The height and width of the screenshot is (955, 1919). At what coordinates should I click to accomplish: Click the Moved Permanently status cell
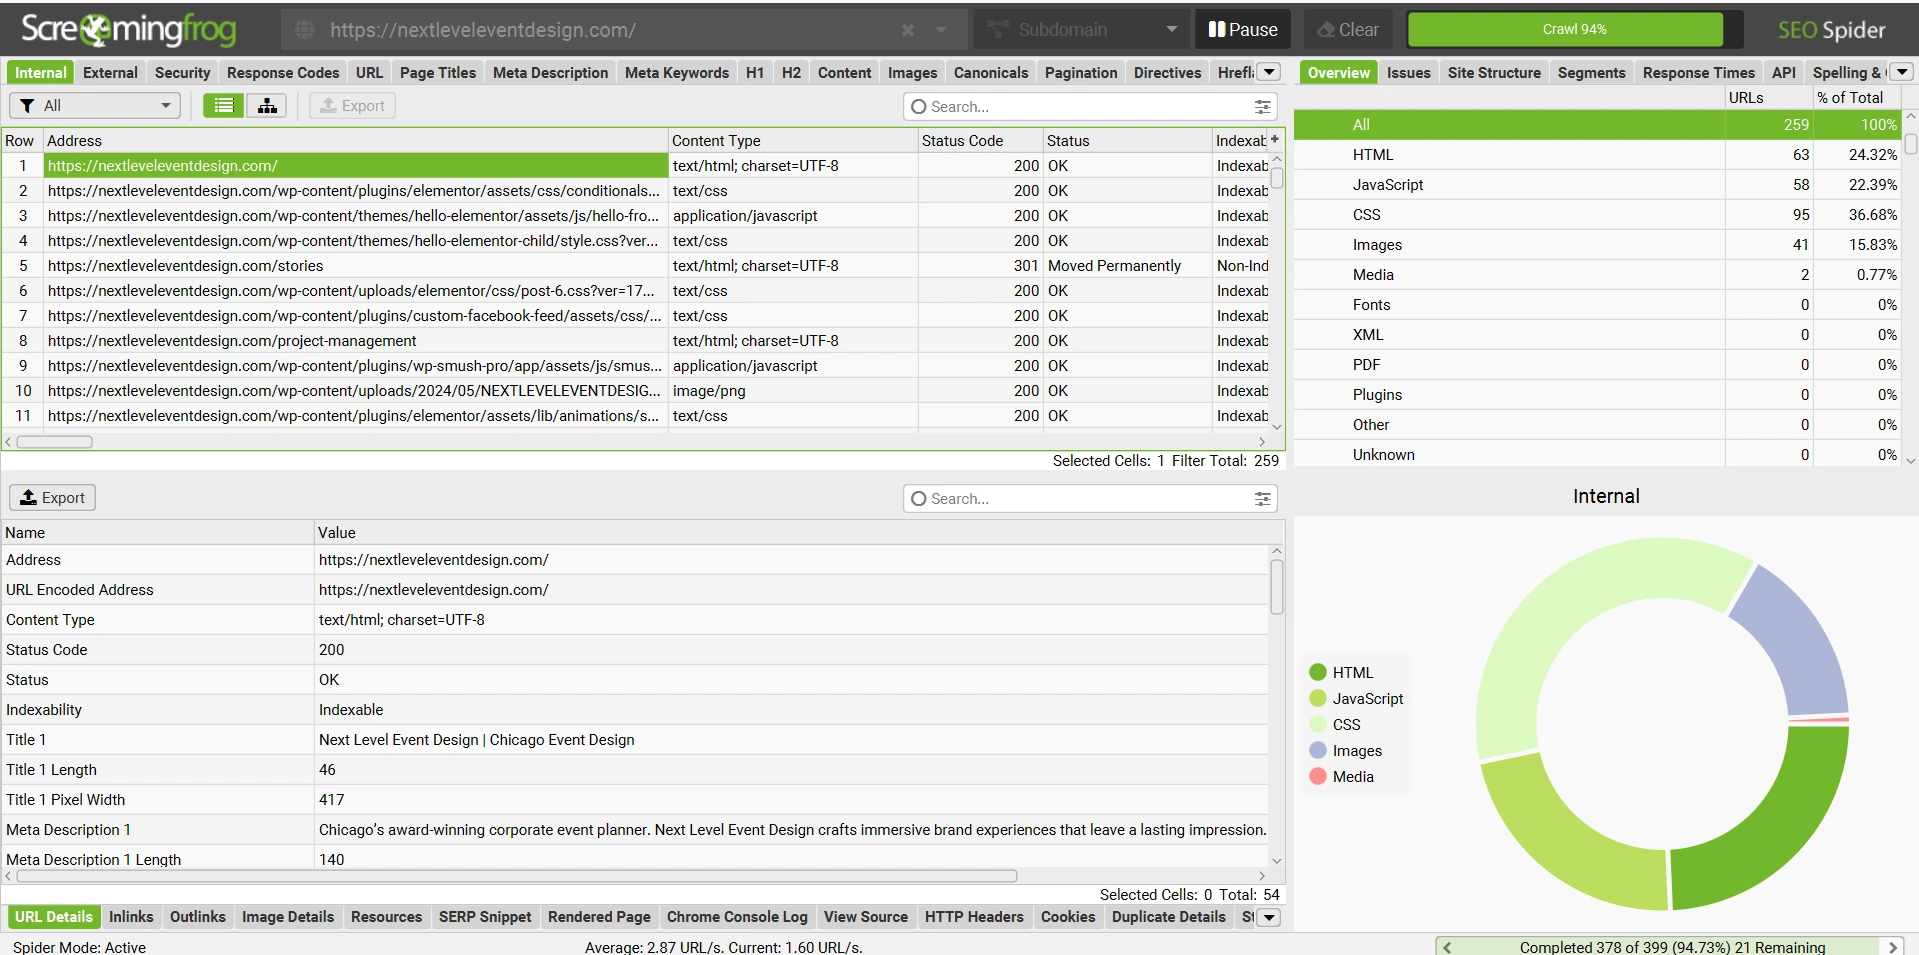pos(1126,266)
